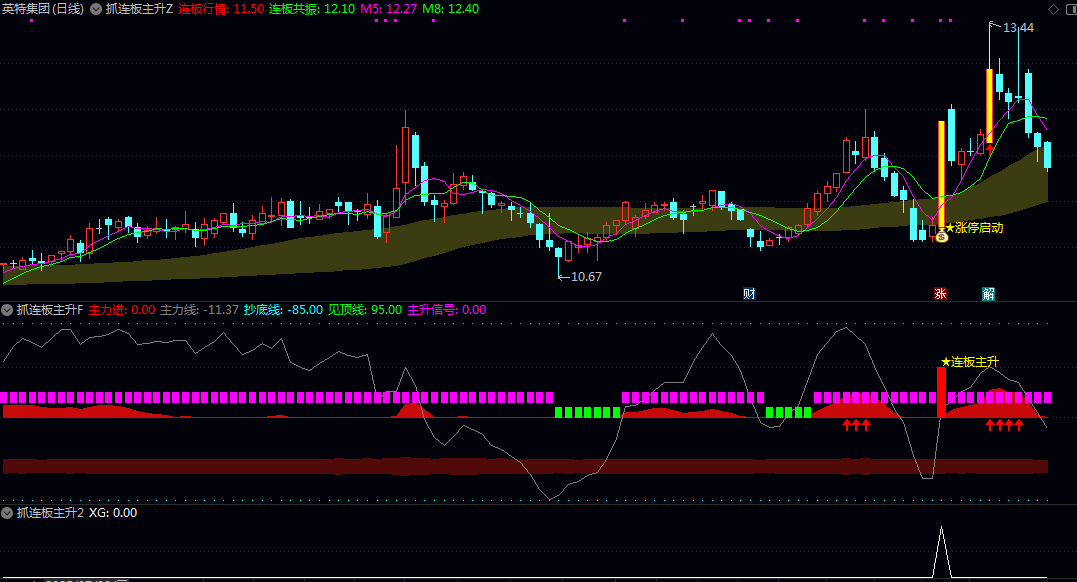Screen dimensions: 1077x582
Task: Select the 连板行情 indicator value label
Action: tap(221, 9)
